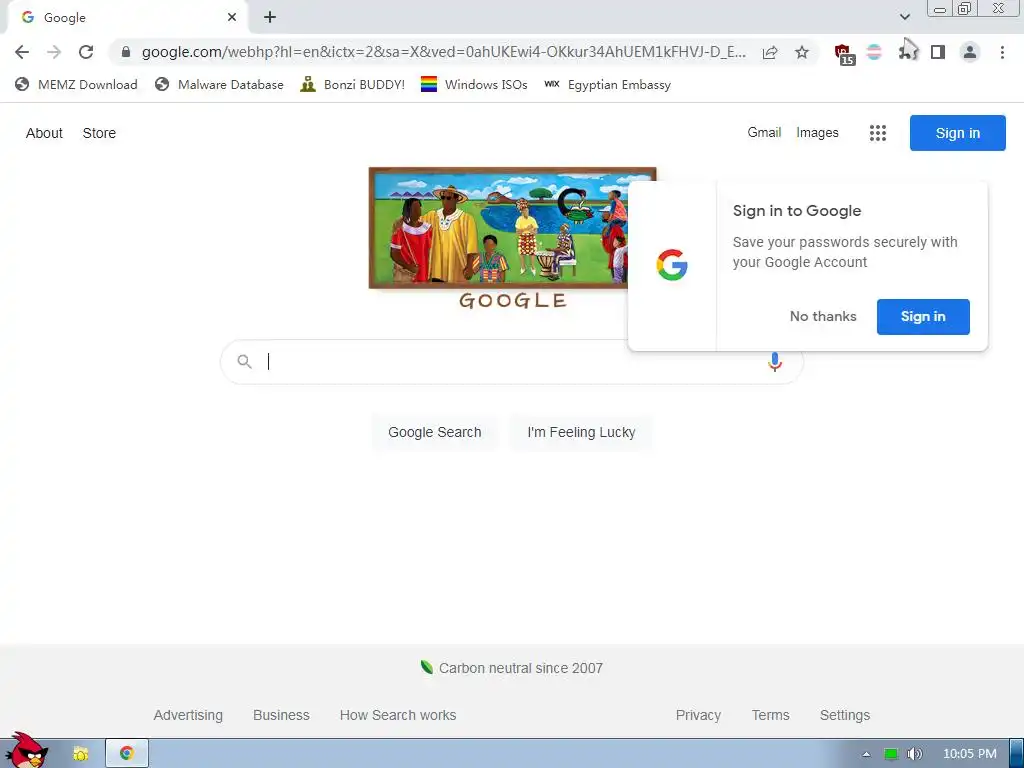Open the volume speaker tray icon
The width and height of the screenshot is (1024, 768).
[x=914, y=754]
